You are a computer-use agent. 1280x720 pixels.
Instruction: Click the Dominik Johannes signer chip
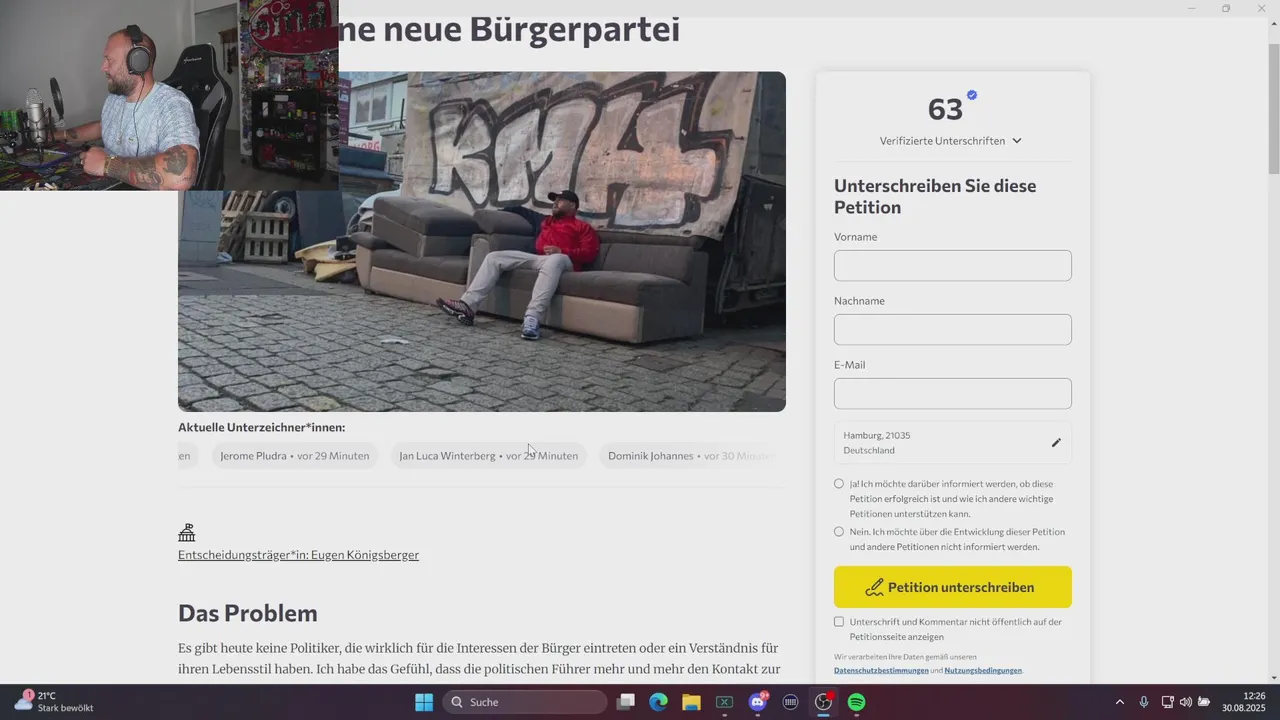tap(692, 456)
